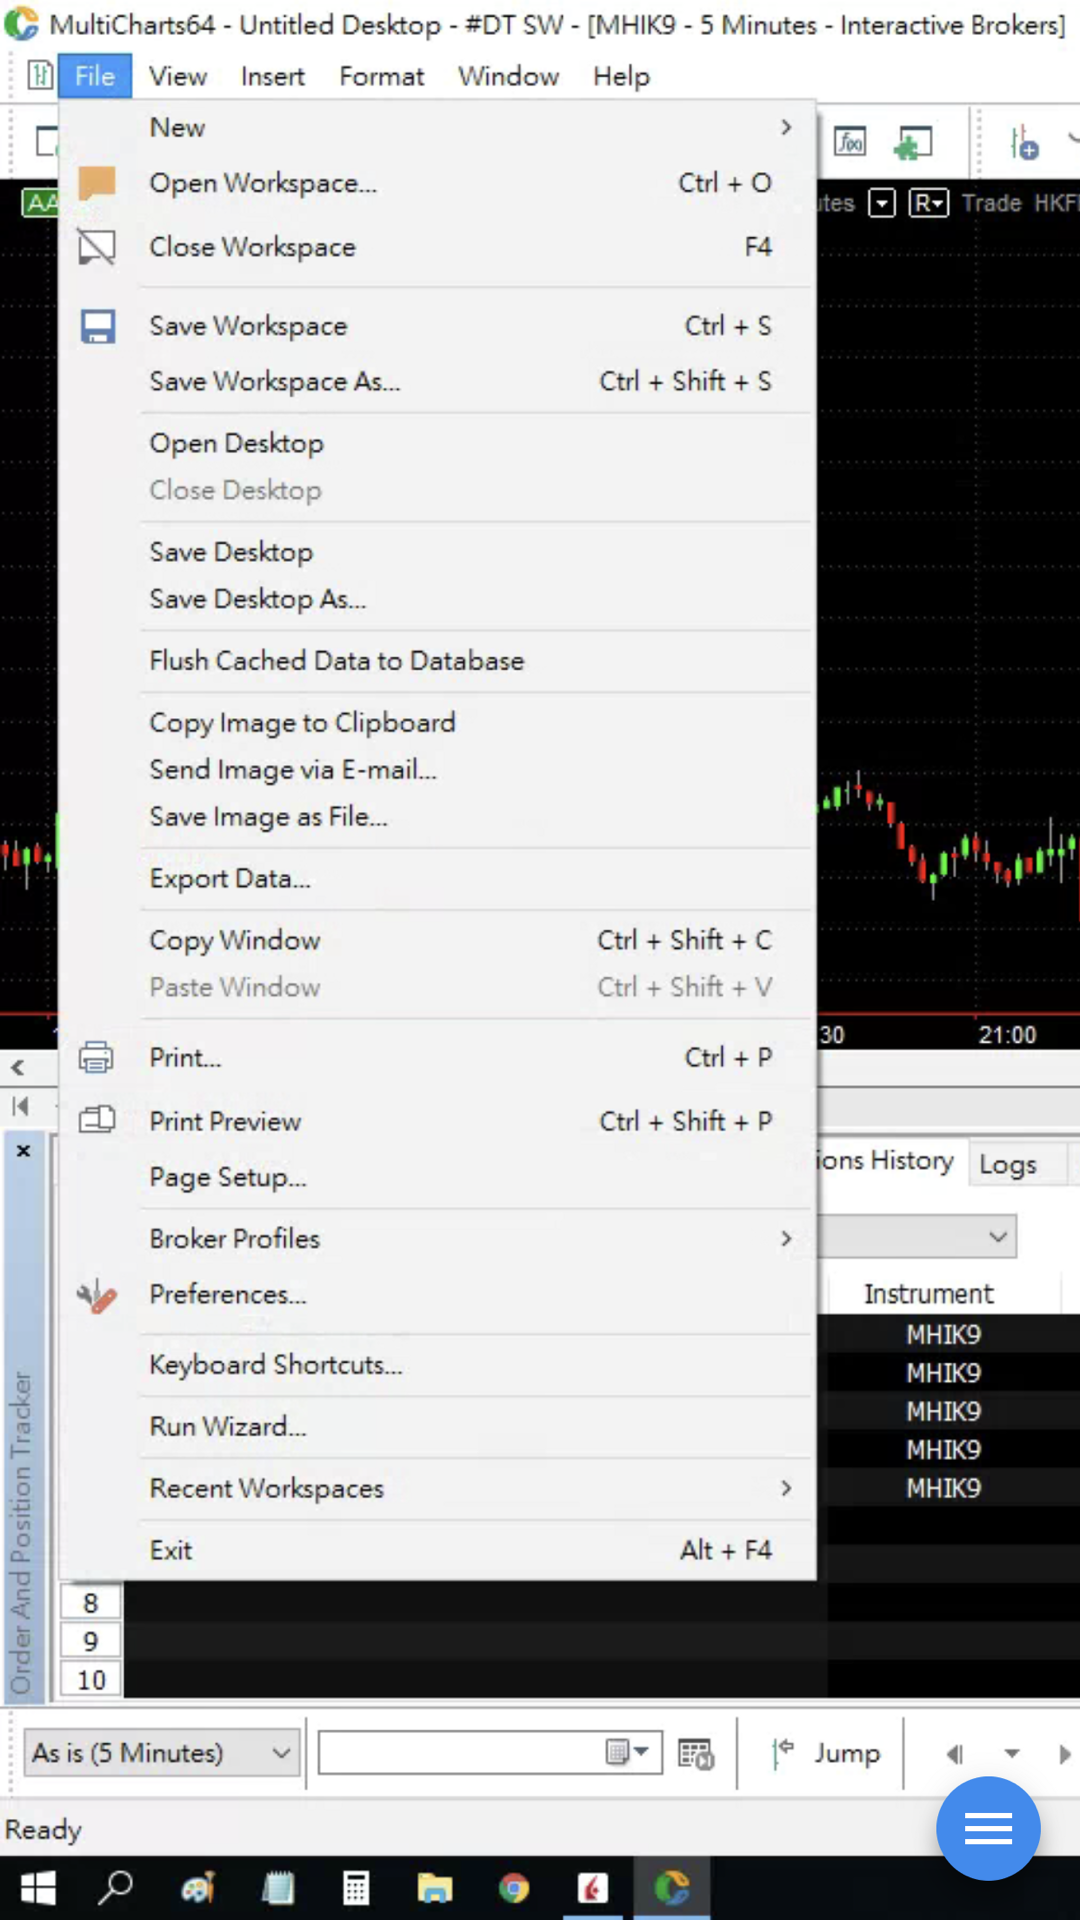Screen dimensions: 1080x1920
Task: Click the Trade label on chart status line
Action: point(991,204)
